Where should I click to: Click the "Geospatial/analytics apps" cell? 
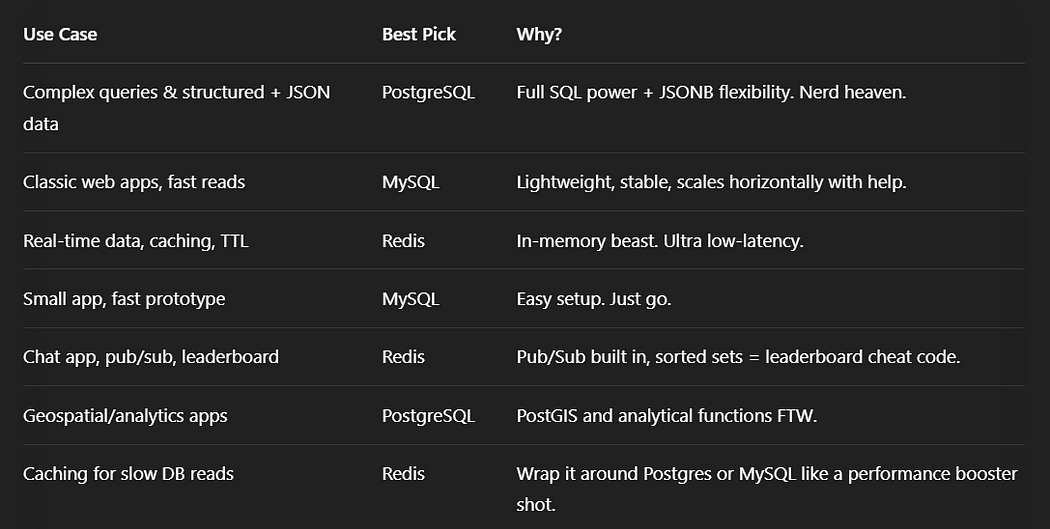(x=125, y=416)
